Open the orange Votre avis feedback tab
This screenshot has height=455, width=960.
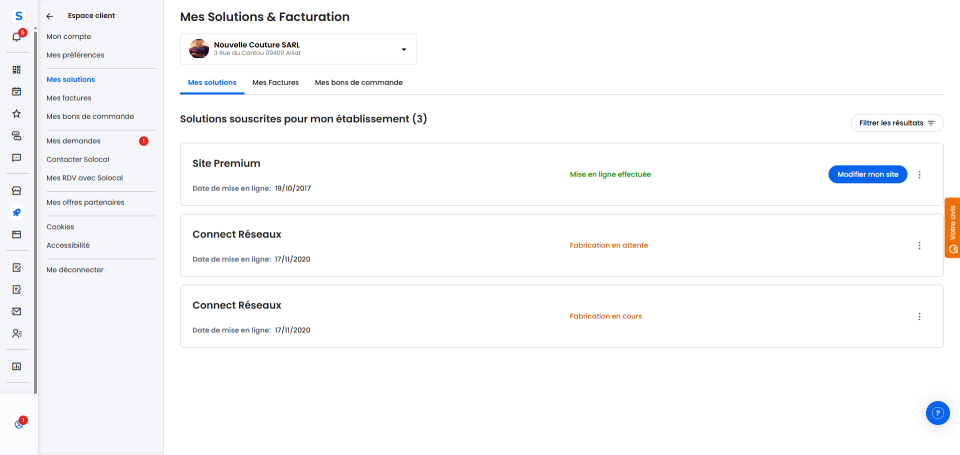pyautogui.click(x=952, y=228)
